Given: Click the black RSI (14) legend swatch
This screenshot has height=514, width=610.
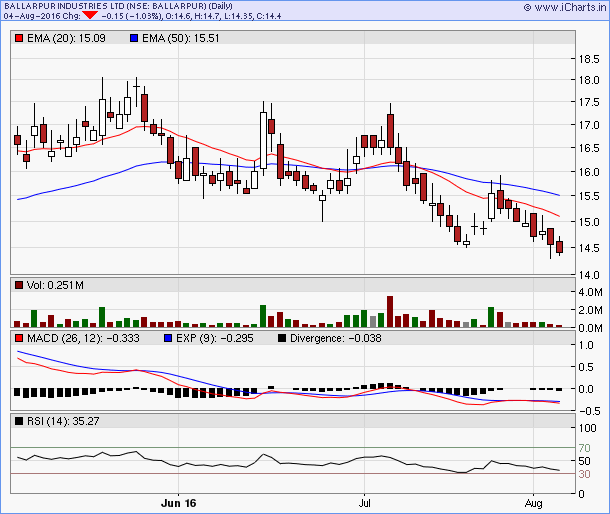Looking at the screenshot, I should point(19,421).
